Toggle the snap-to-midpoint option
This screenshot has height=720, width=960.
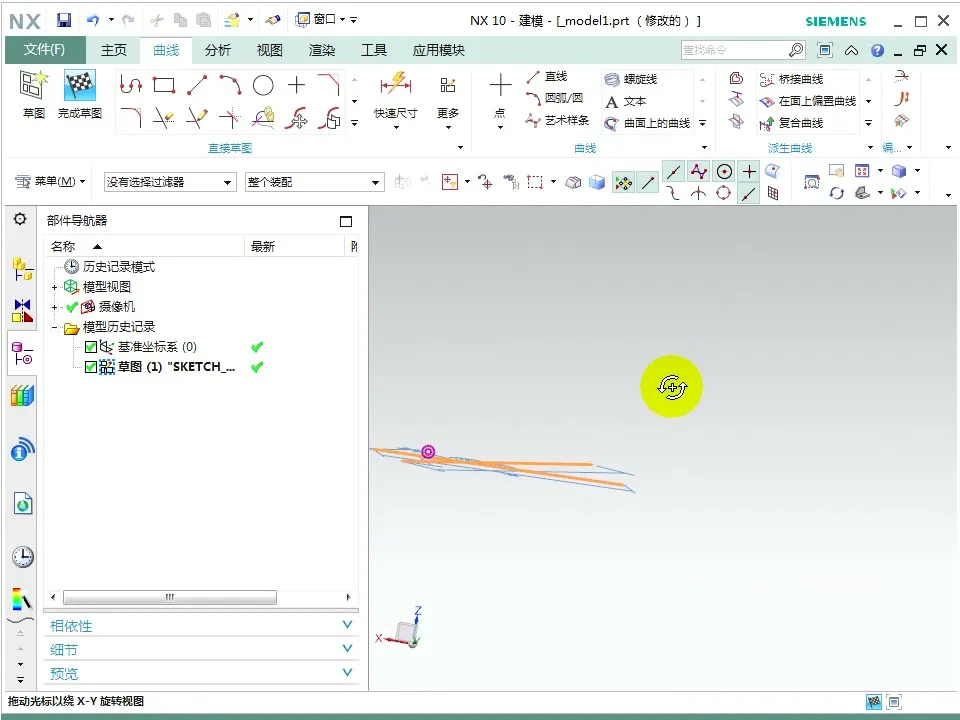[x=674, y=172]
